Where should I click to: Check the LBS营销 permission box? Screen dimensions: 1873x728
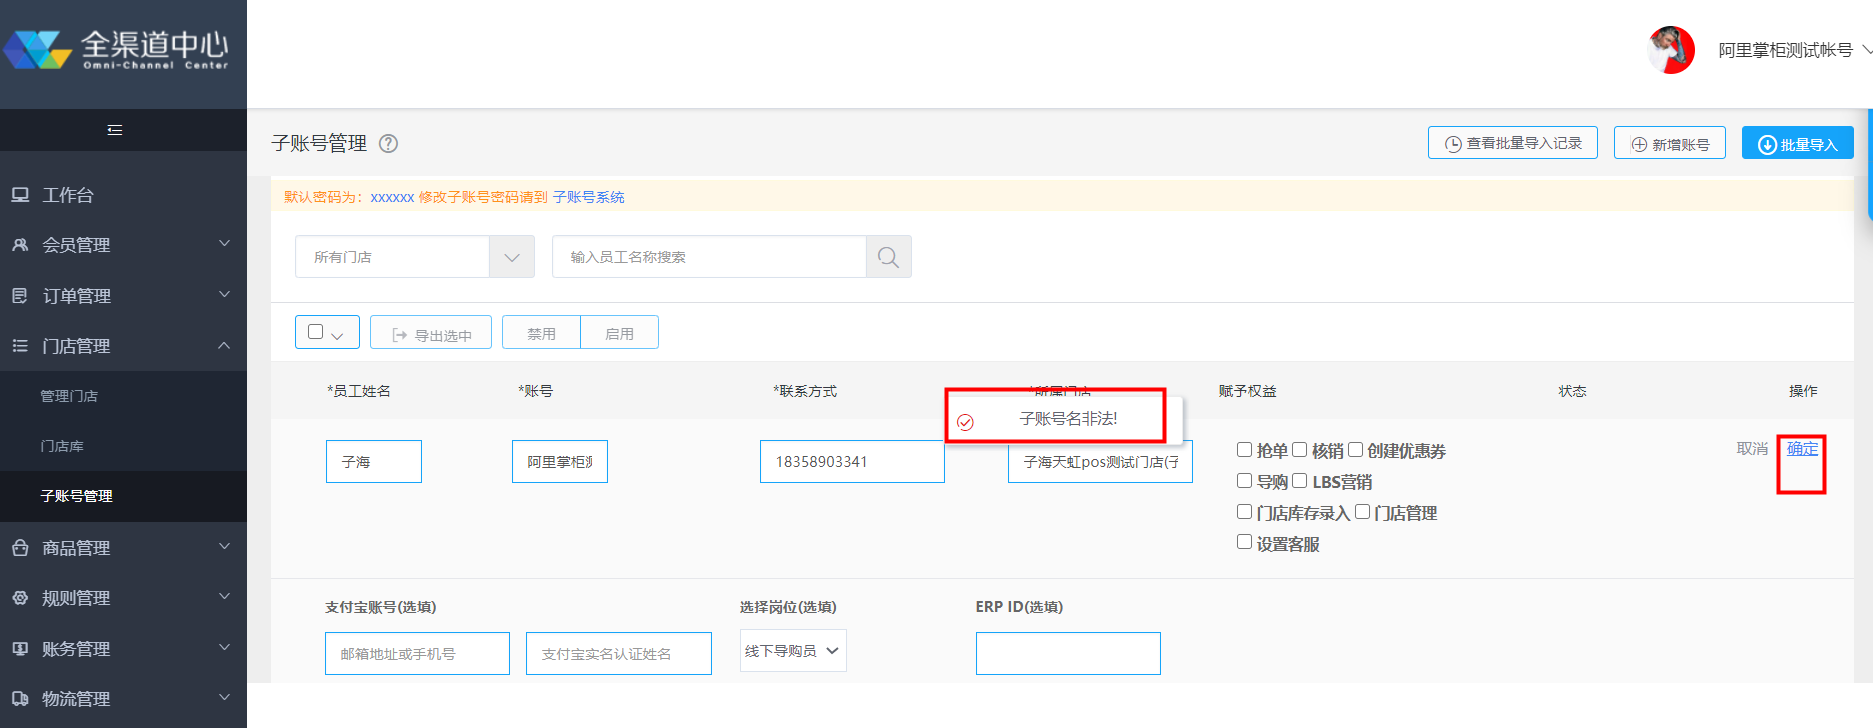[x=1300, y=481]
